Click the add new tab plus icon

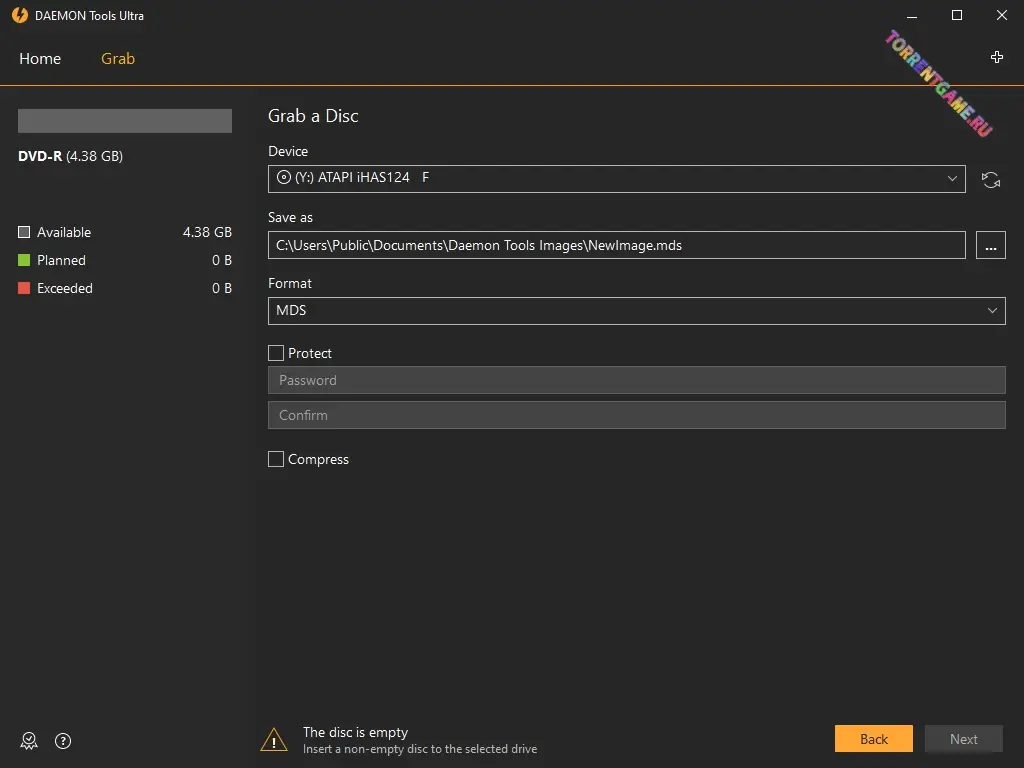point(996,58)
